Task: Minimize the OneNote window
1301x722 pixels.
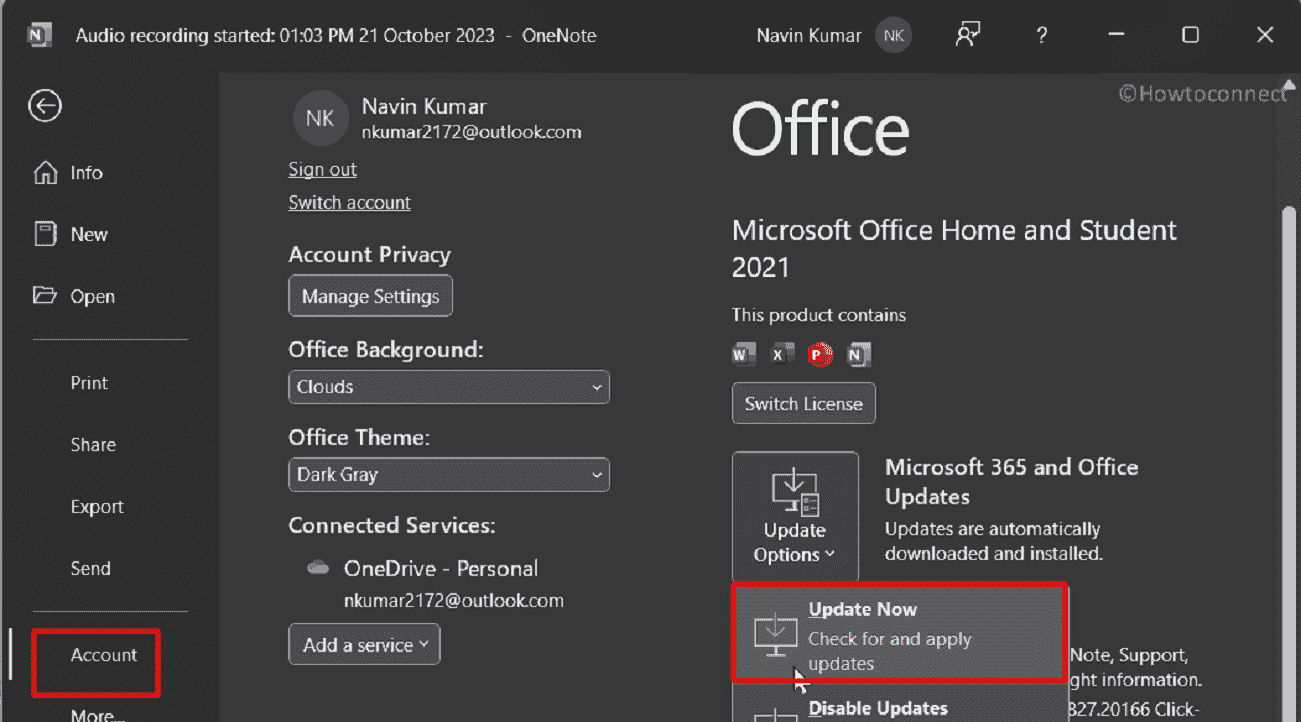Action: click(x=1116, y=35)
